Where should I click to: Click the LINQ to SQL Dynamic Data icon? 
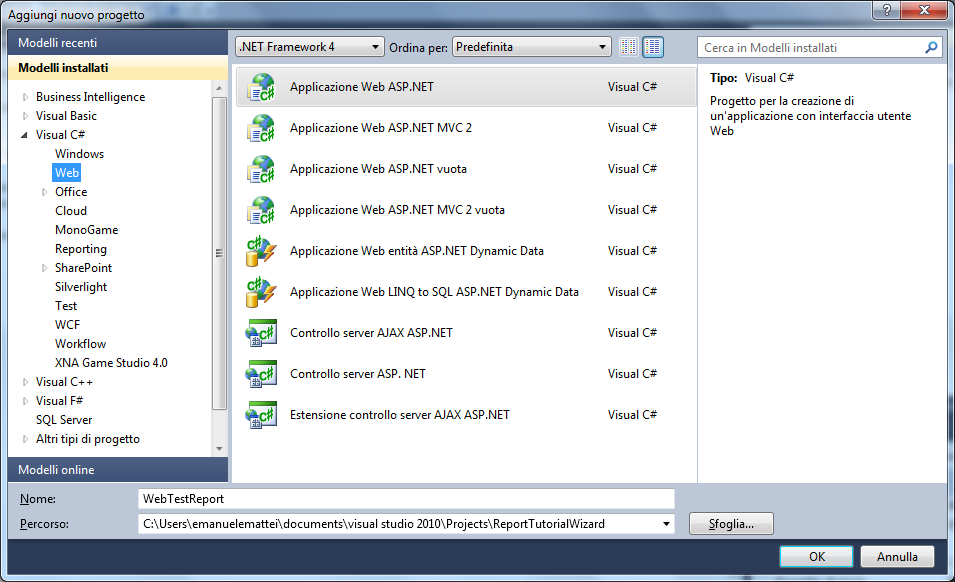point(261,292)
